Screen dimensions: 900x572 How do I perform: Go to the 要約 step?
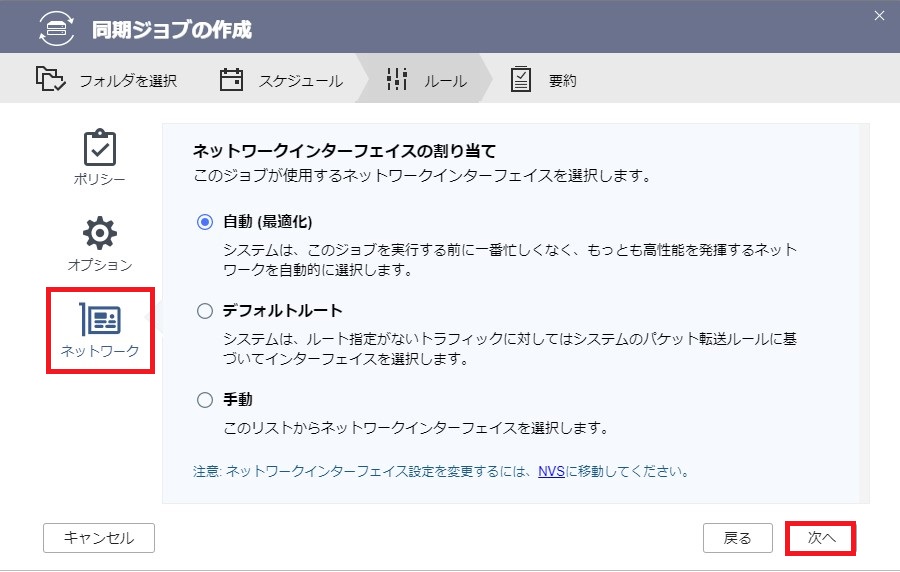pos(544,80)
